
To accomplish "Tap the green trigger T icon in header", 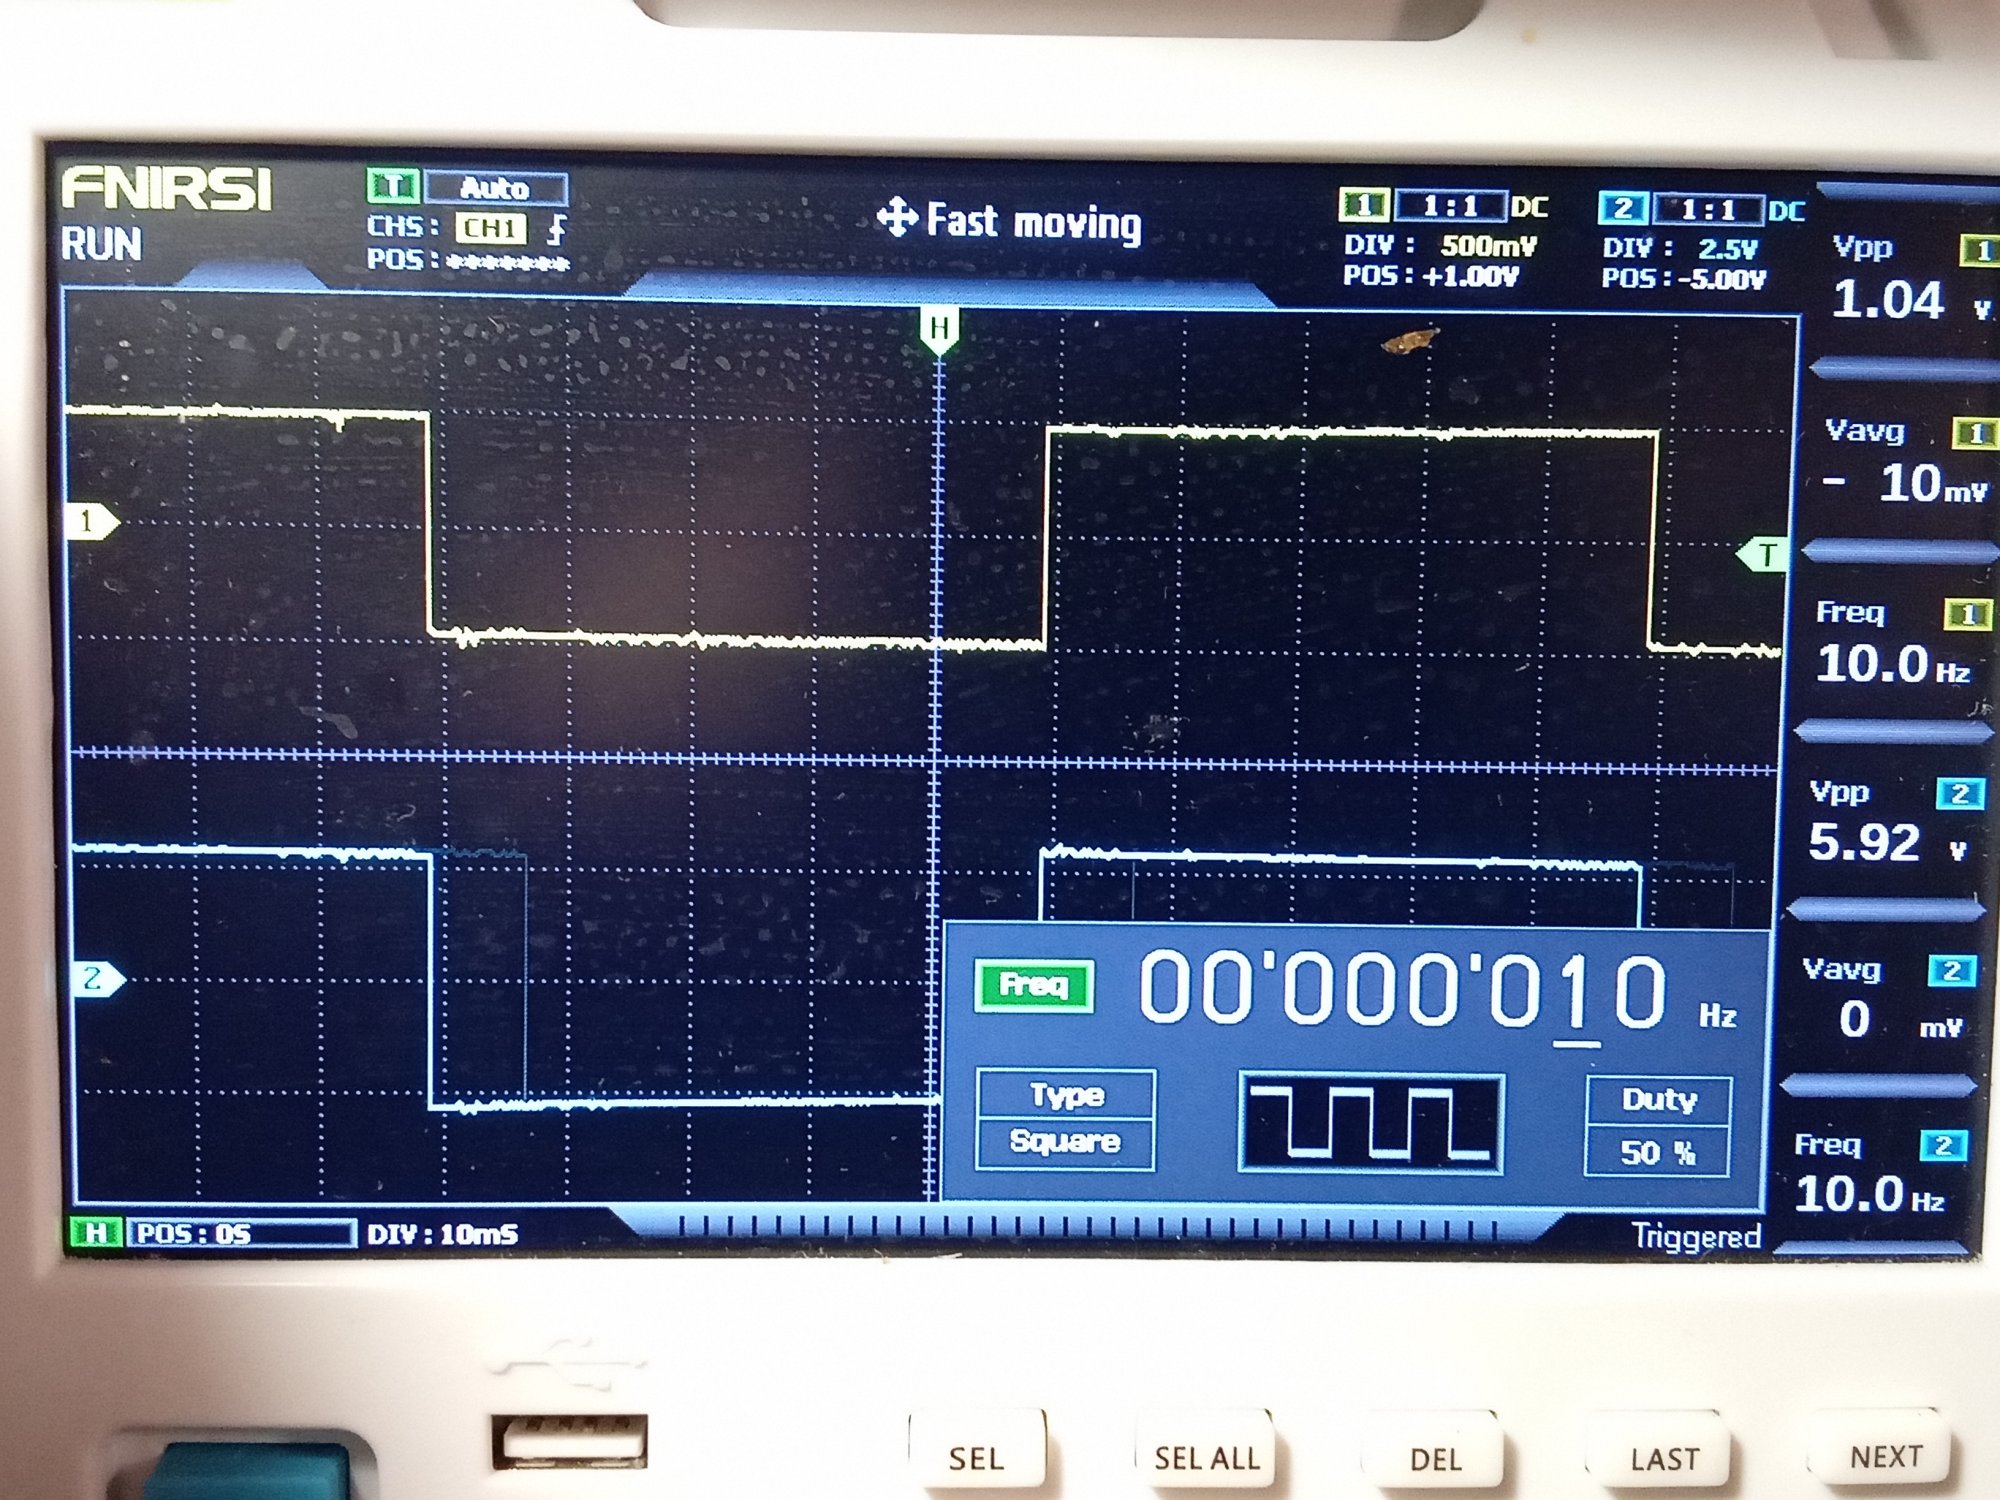I will [x=392, y=186].
